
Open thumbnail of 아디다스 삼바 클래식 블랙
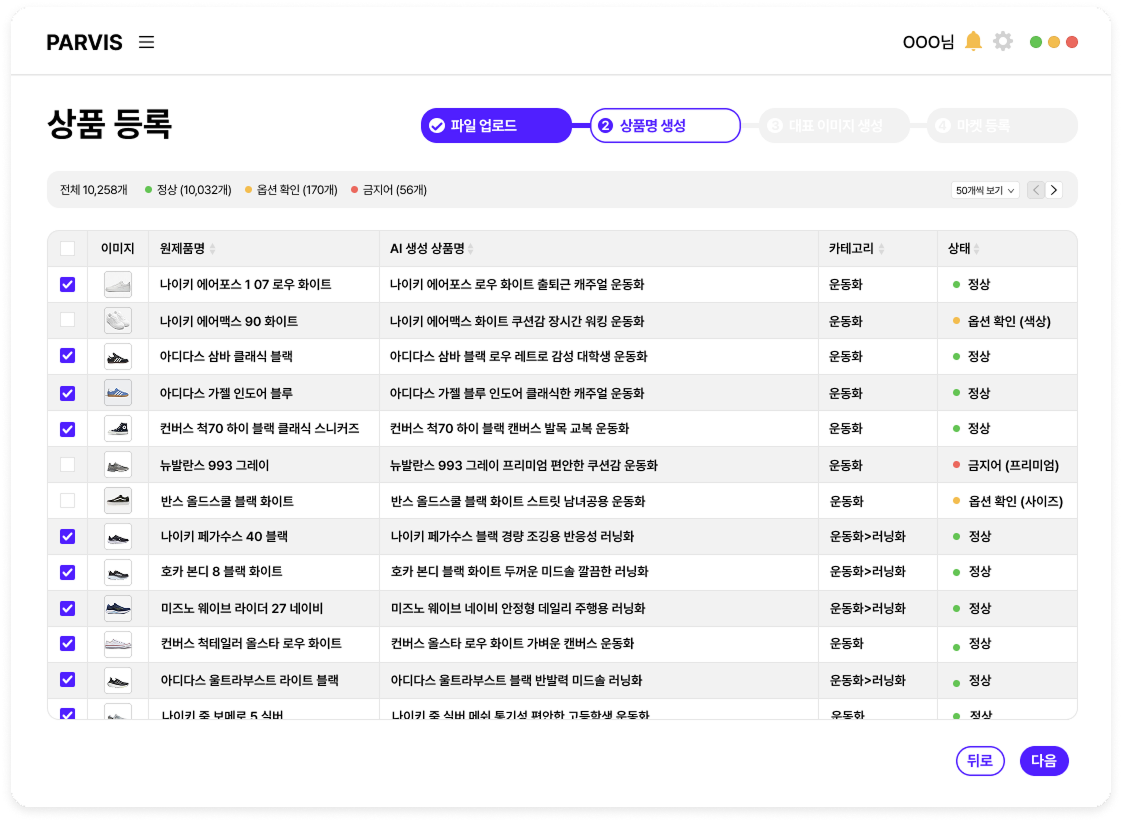coord(117,356)
